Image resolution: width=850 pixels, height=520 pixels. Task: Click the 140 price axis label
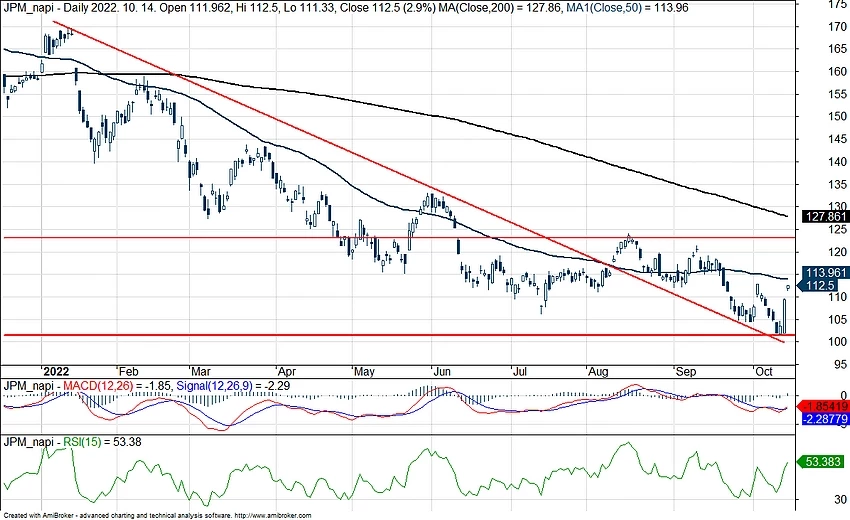[837, 161]
